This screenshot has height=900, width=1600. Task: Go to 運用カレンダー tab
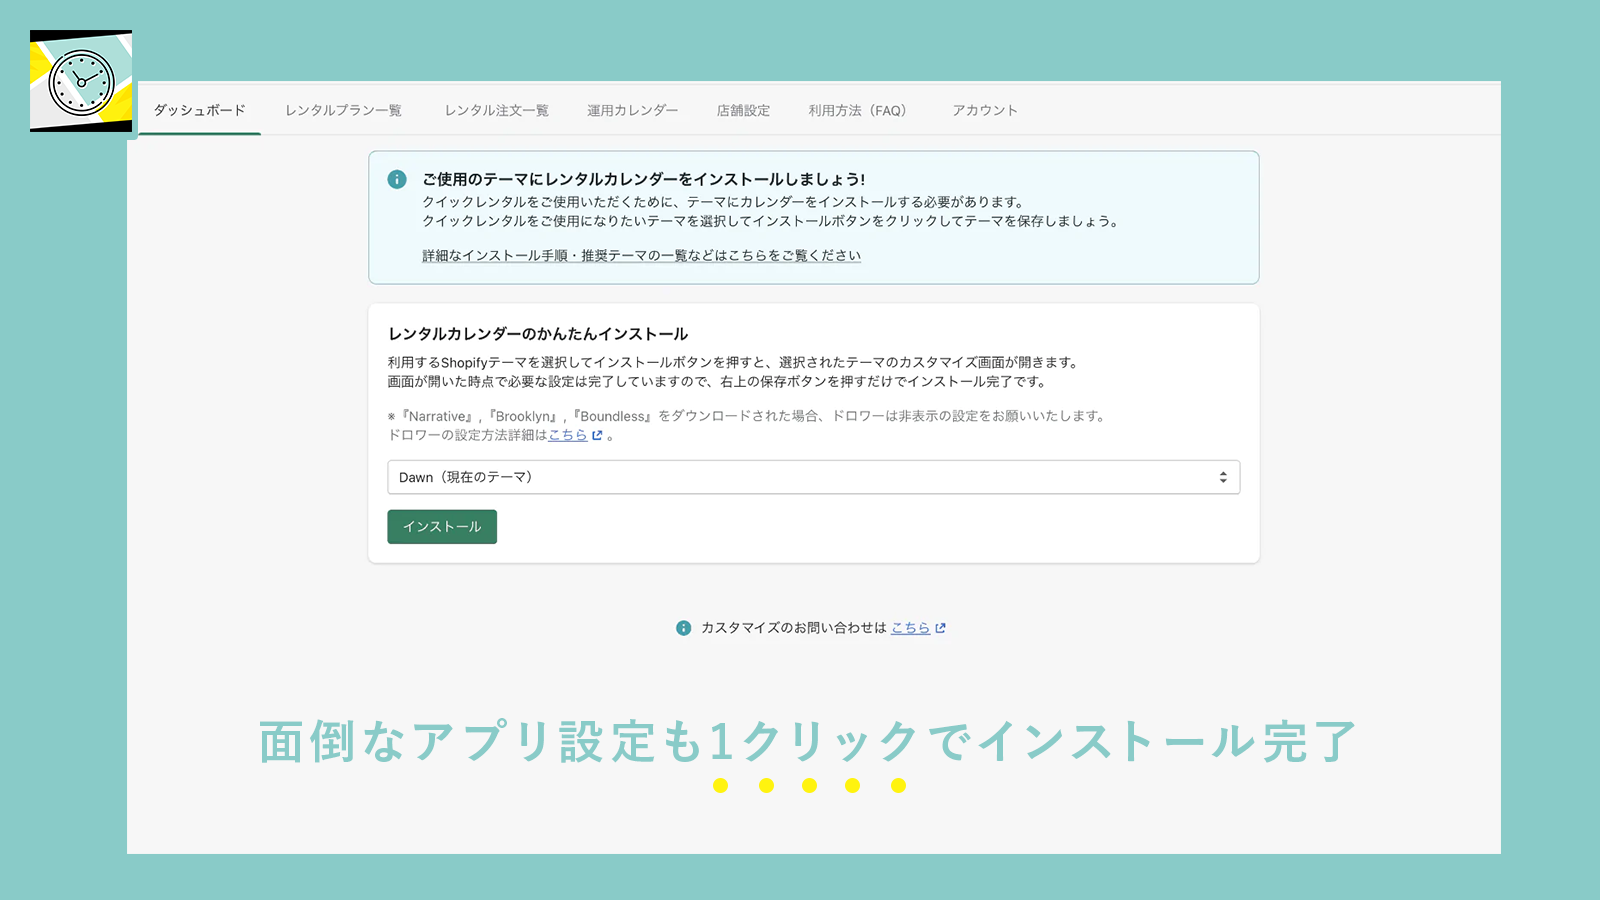coord(632,110)
